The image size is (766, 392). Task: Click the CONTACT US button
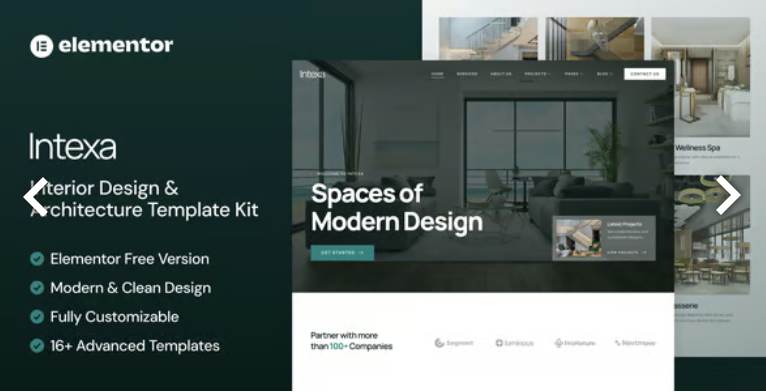tap(644, 74)
